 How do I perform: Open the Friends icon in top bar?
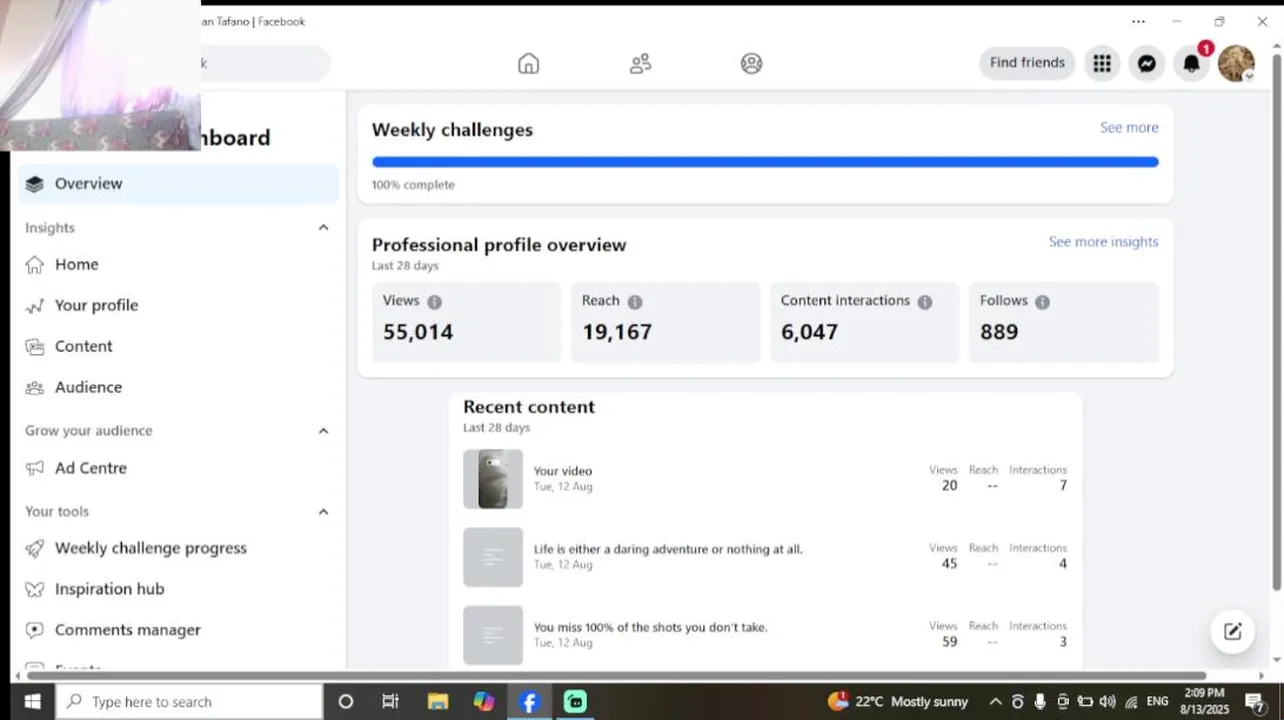[640, 63]
